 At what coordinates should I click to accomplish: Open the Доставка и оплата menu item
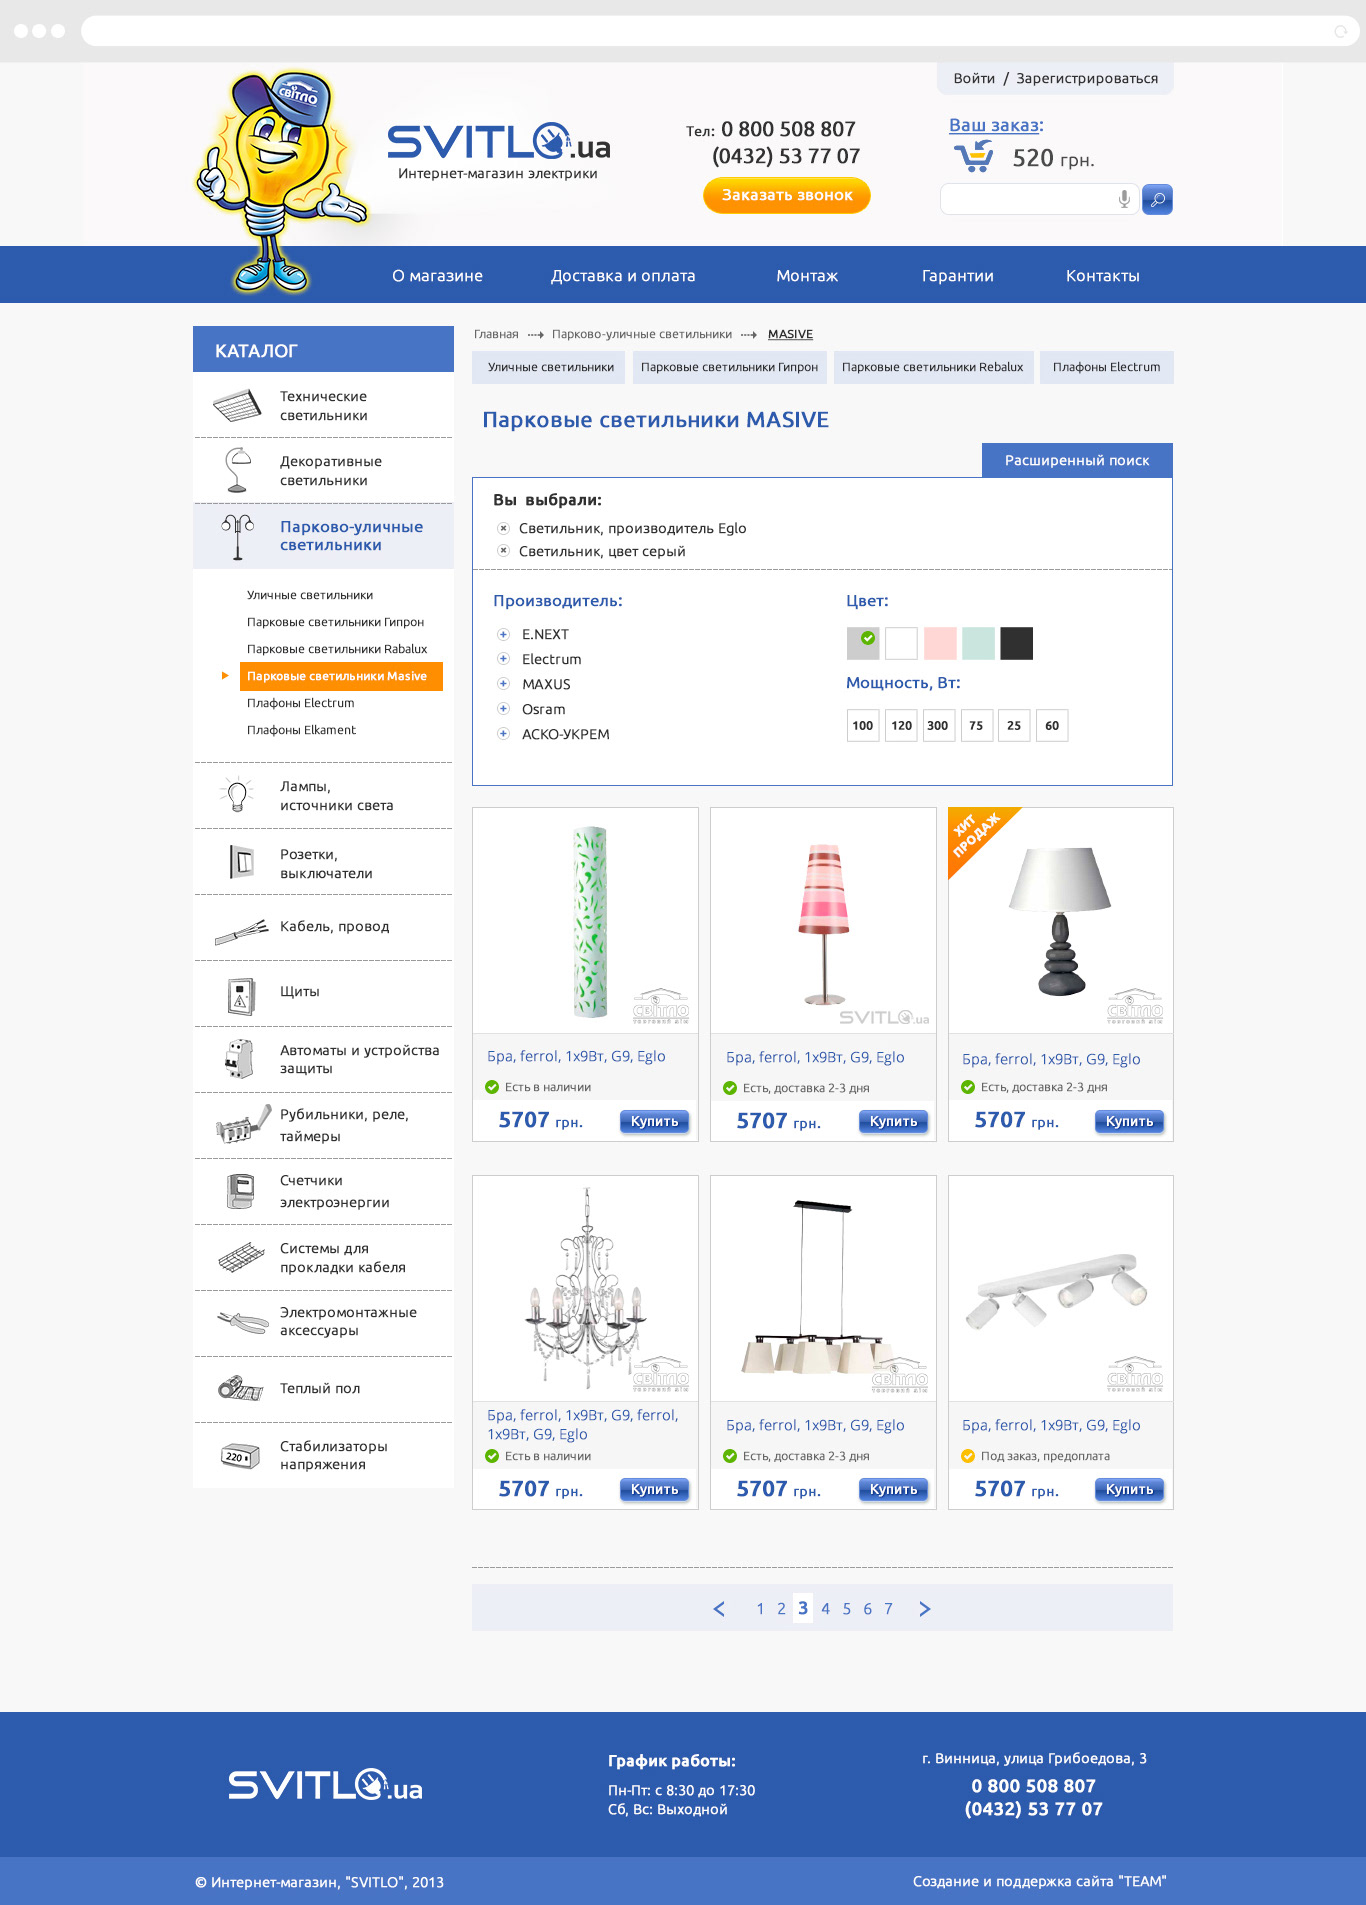[623, 276]
